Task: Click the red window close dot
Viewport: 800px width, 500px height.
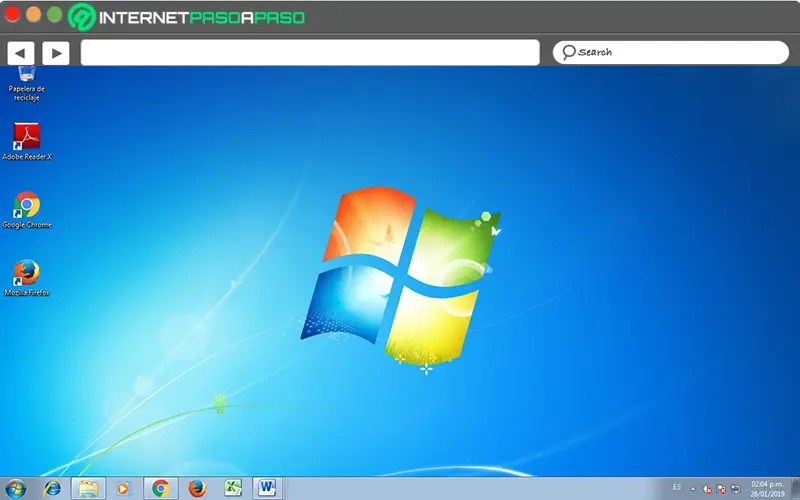Action: click(x=12, y=14)
